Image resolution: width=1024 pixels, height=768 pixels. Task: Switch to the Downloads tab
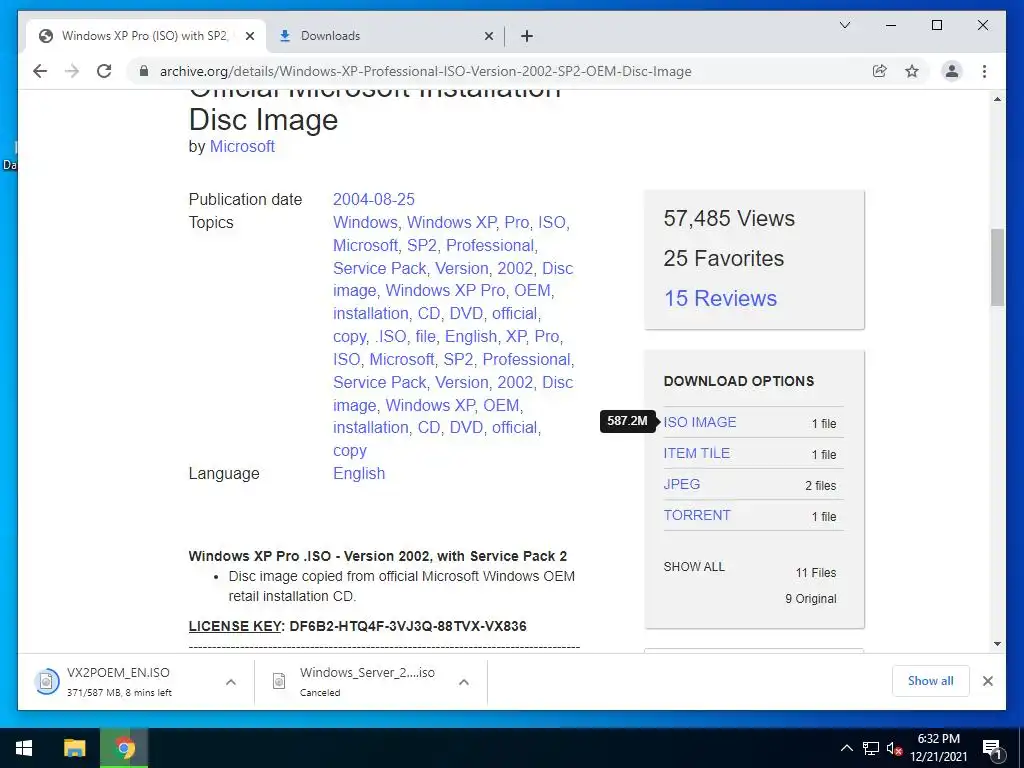point(385,36)
